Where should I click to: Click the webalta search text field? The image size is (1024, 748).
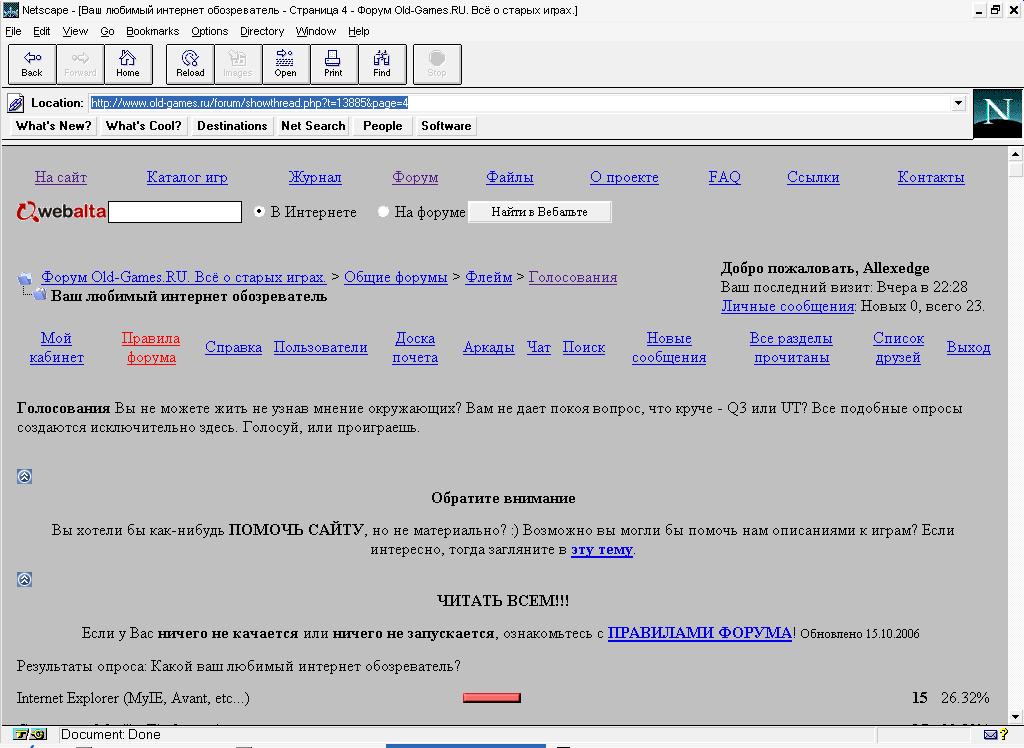pyautogui.click(x=175, y=212)
